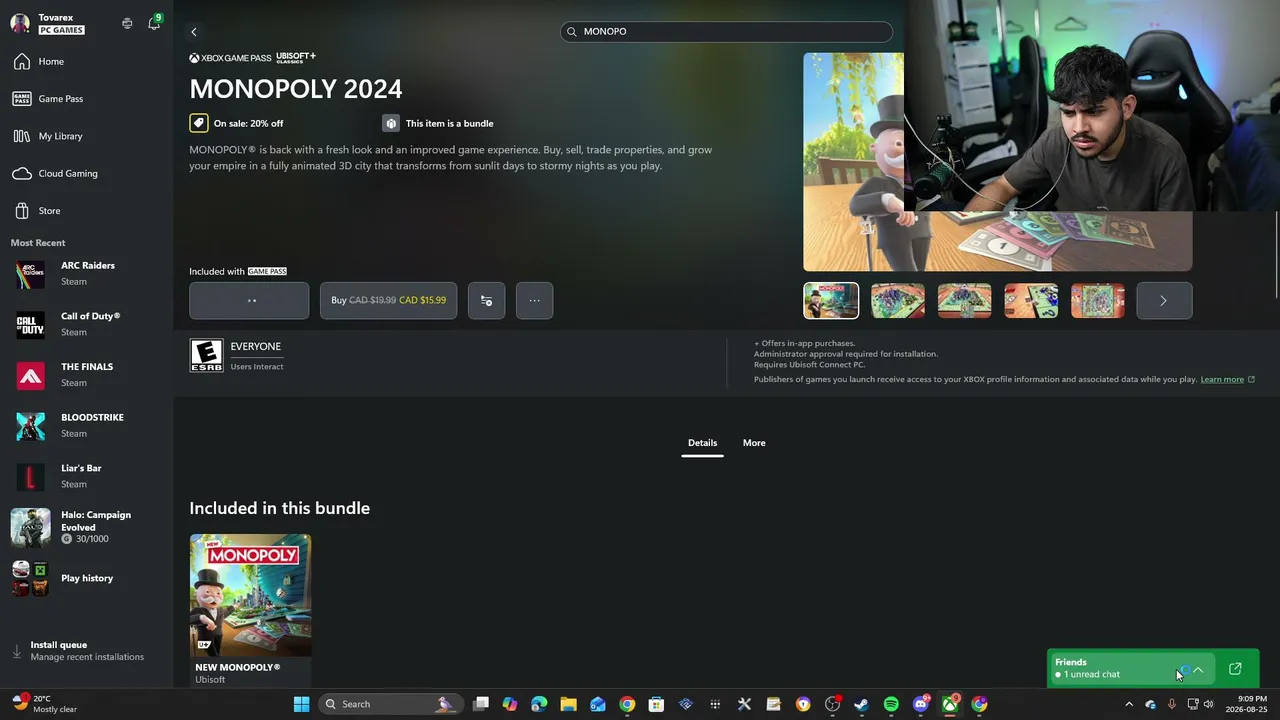The image size is (1280, 720).
Task: Open THE FINALS from Most Recent
Action: [86, 375]
